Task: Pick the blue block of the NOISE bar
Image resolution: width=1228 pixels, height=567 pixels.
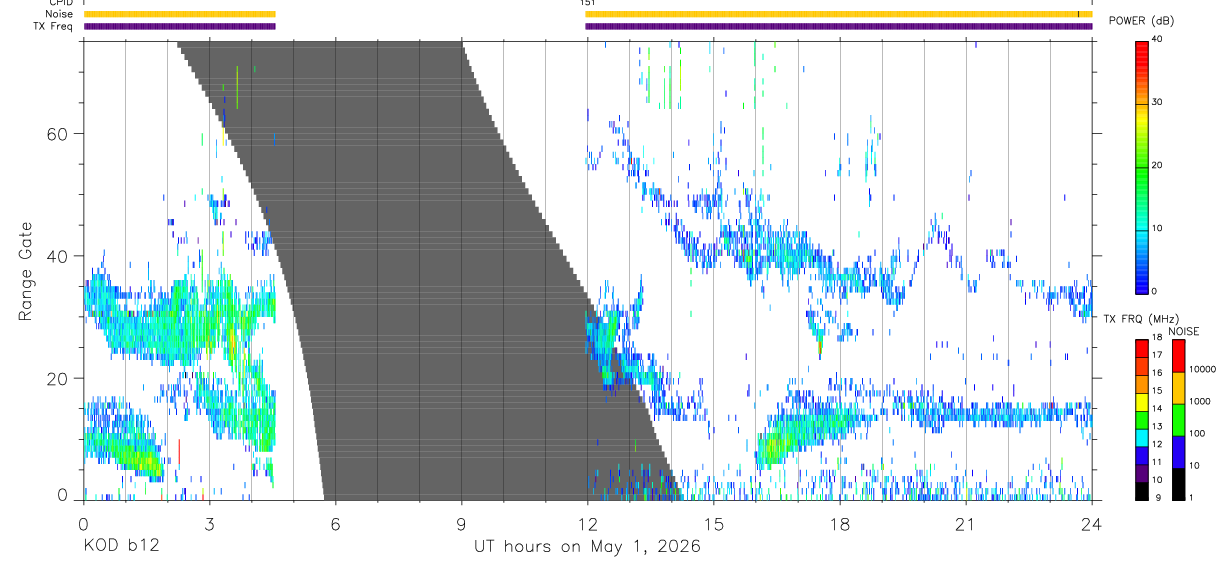Action: click(1178, 452)
